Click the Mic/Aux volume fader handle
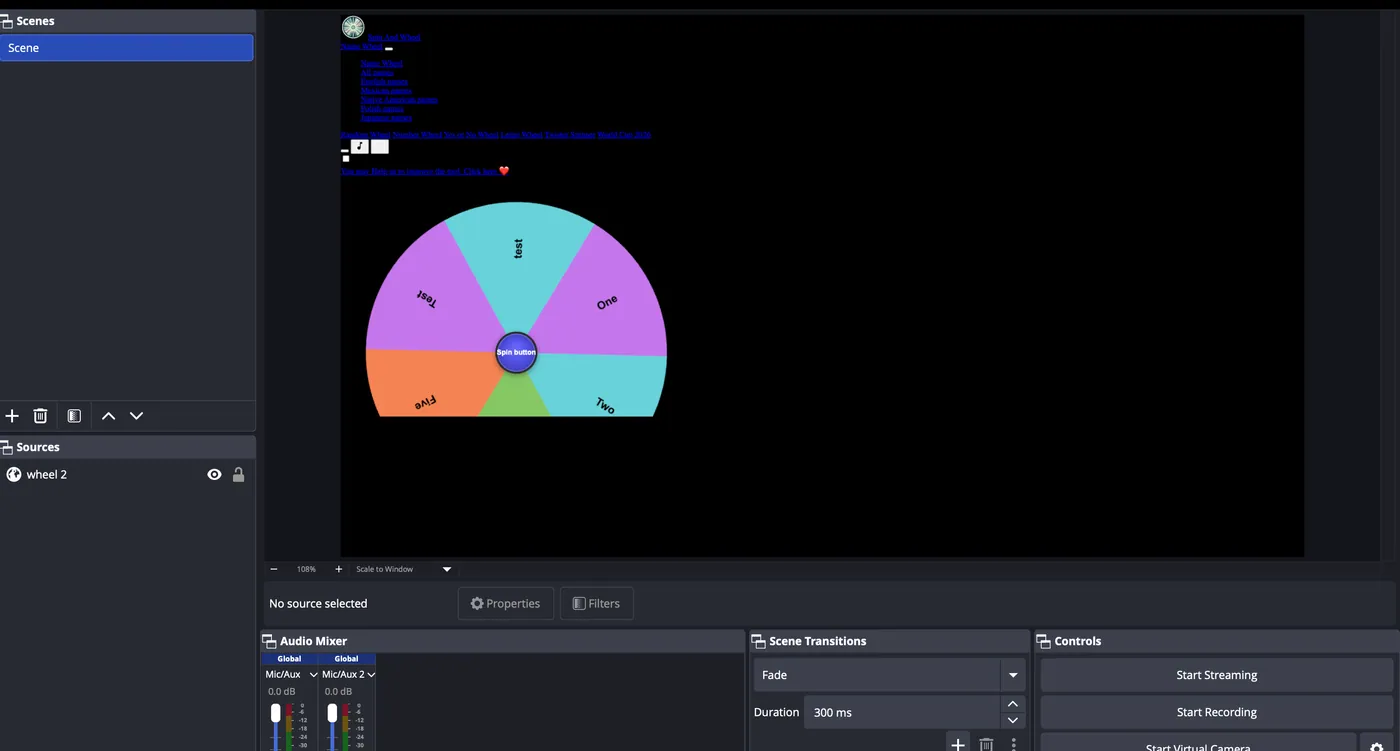1400x751 pixels. tap(275, 713)
